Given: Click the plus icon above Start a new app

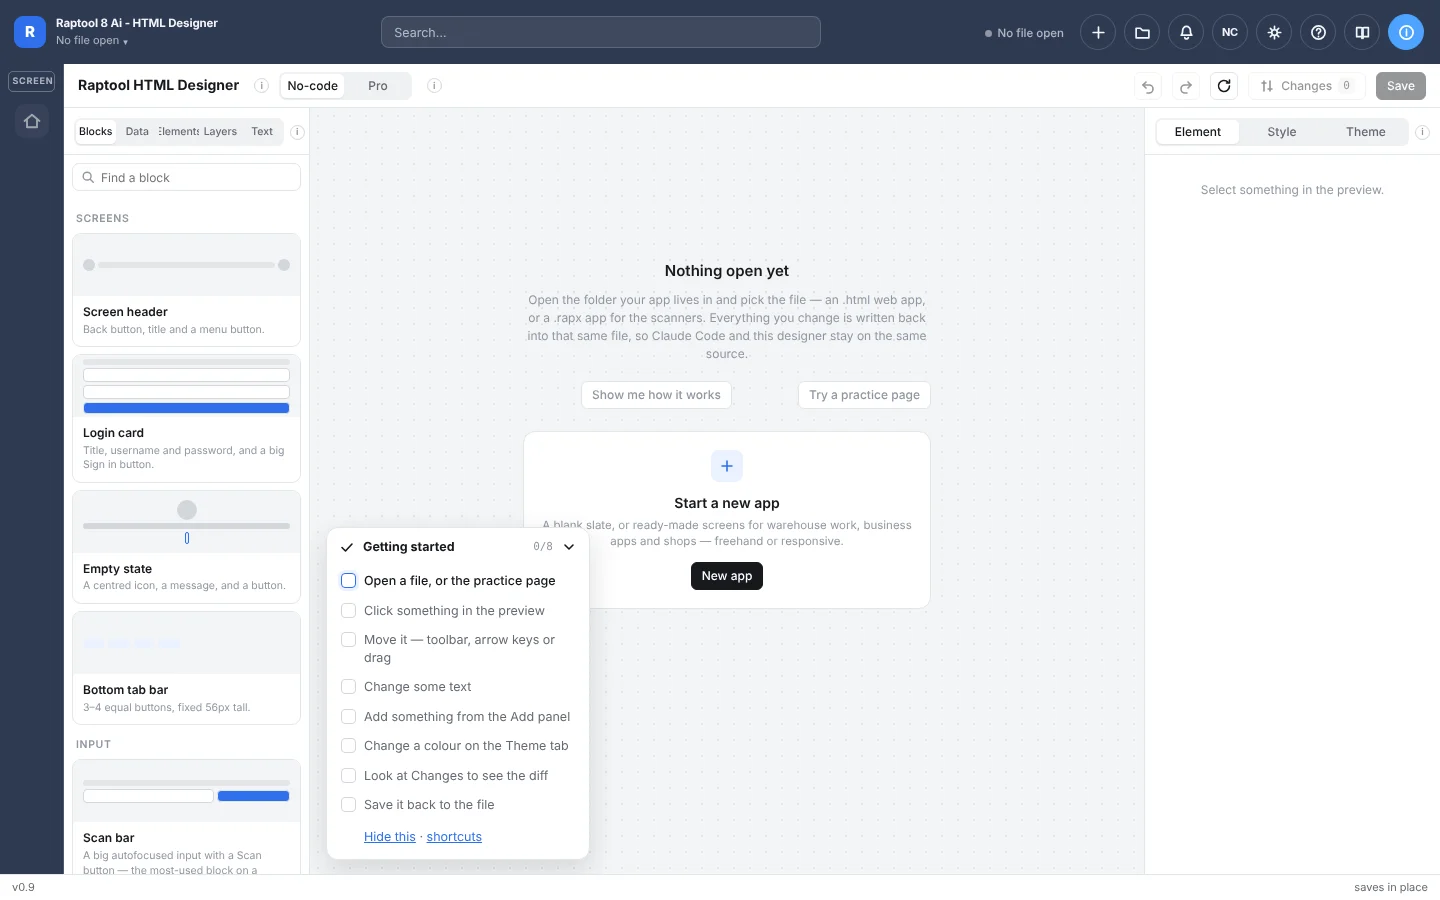Looking at the screenshot, I should (727, 466).
